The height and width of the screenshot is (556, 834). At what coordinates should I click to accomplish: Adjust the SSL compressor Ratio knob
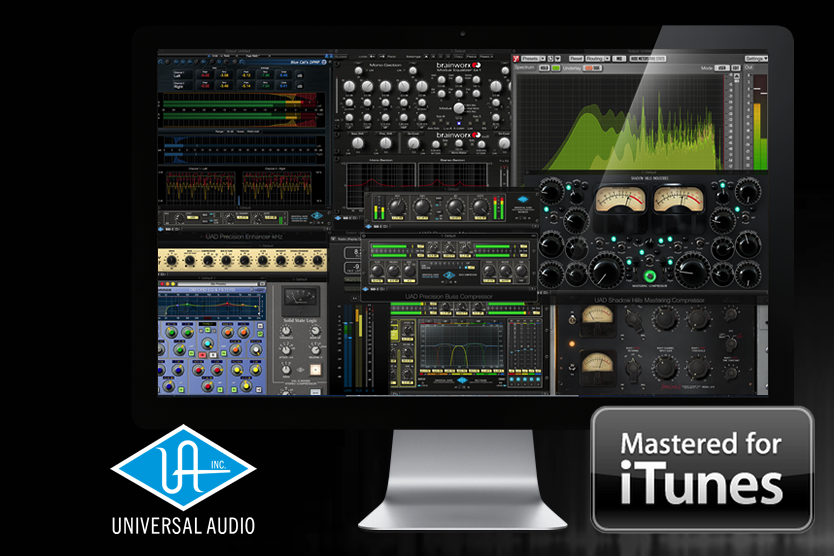tap(287, 368)
